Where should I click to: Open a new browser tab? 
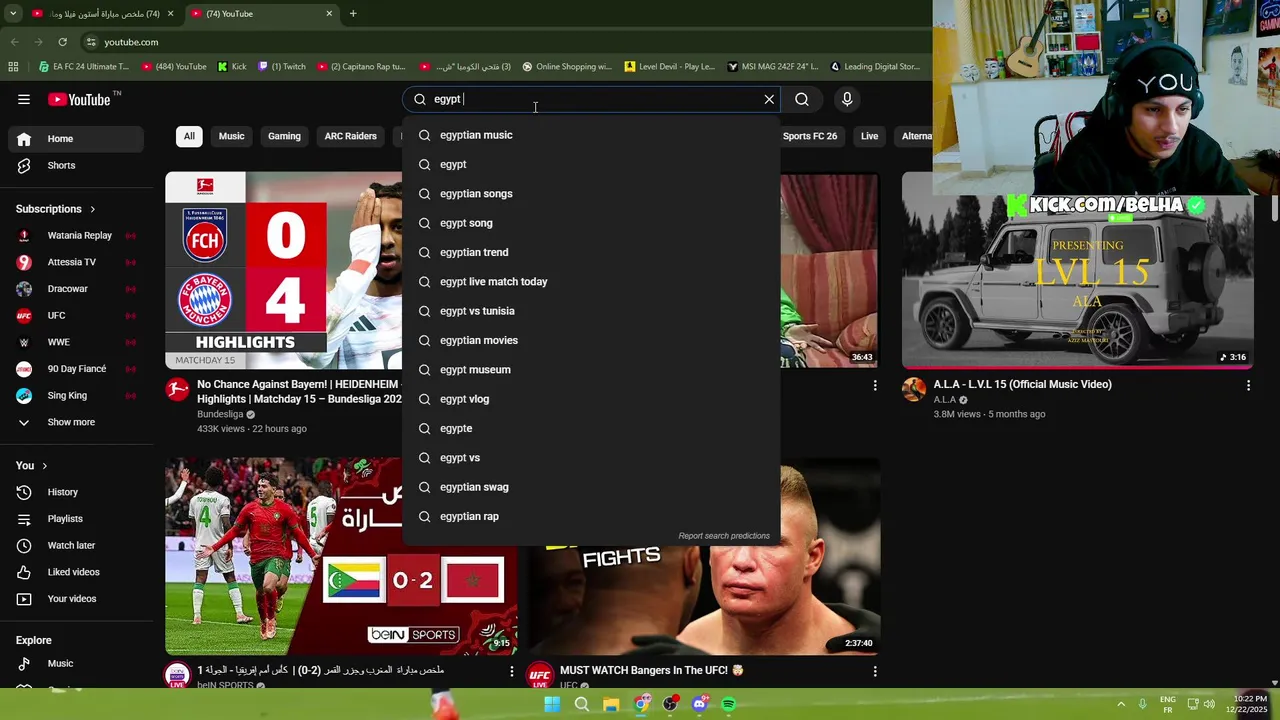[x=353, y=14]
